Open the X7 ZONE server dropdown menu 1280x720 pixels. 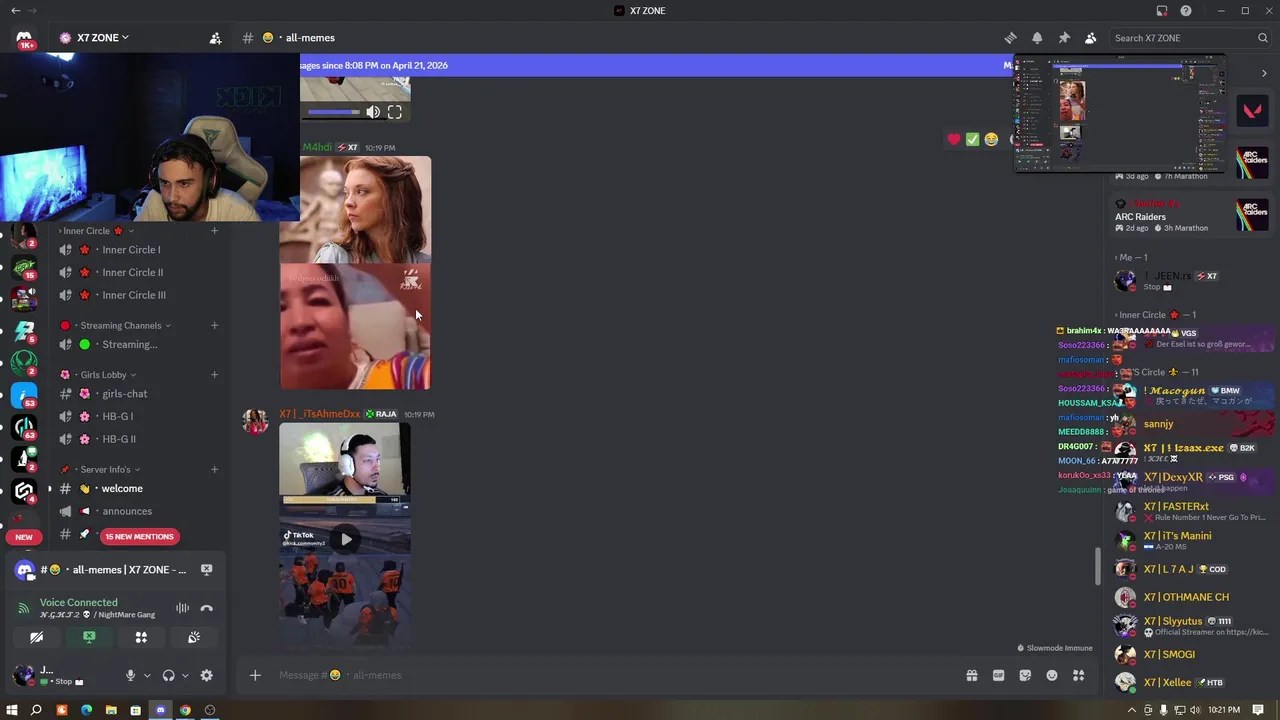click(x=94, y=38)
